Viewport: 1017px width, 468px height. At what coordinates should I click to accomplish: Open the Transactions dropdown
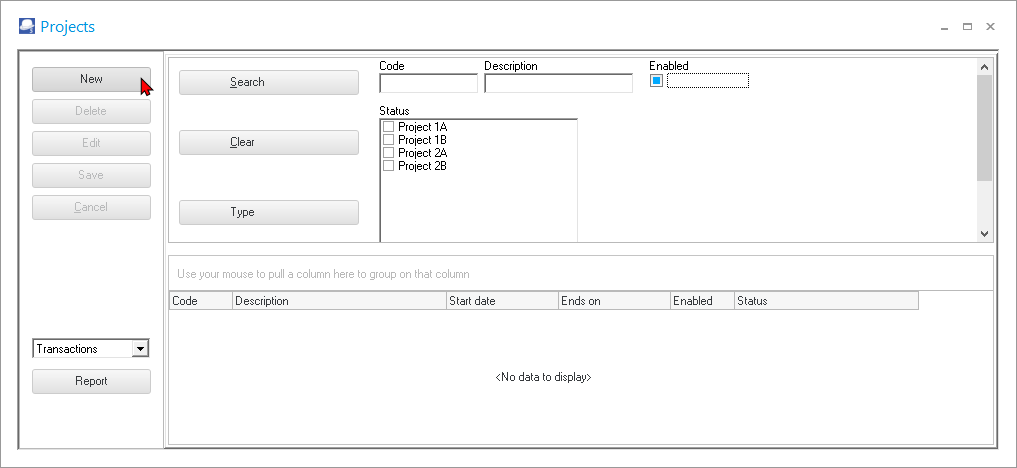pos(140,349)
